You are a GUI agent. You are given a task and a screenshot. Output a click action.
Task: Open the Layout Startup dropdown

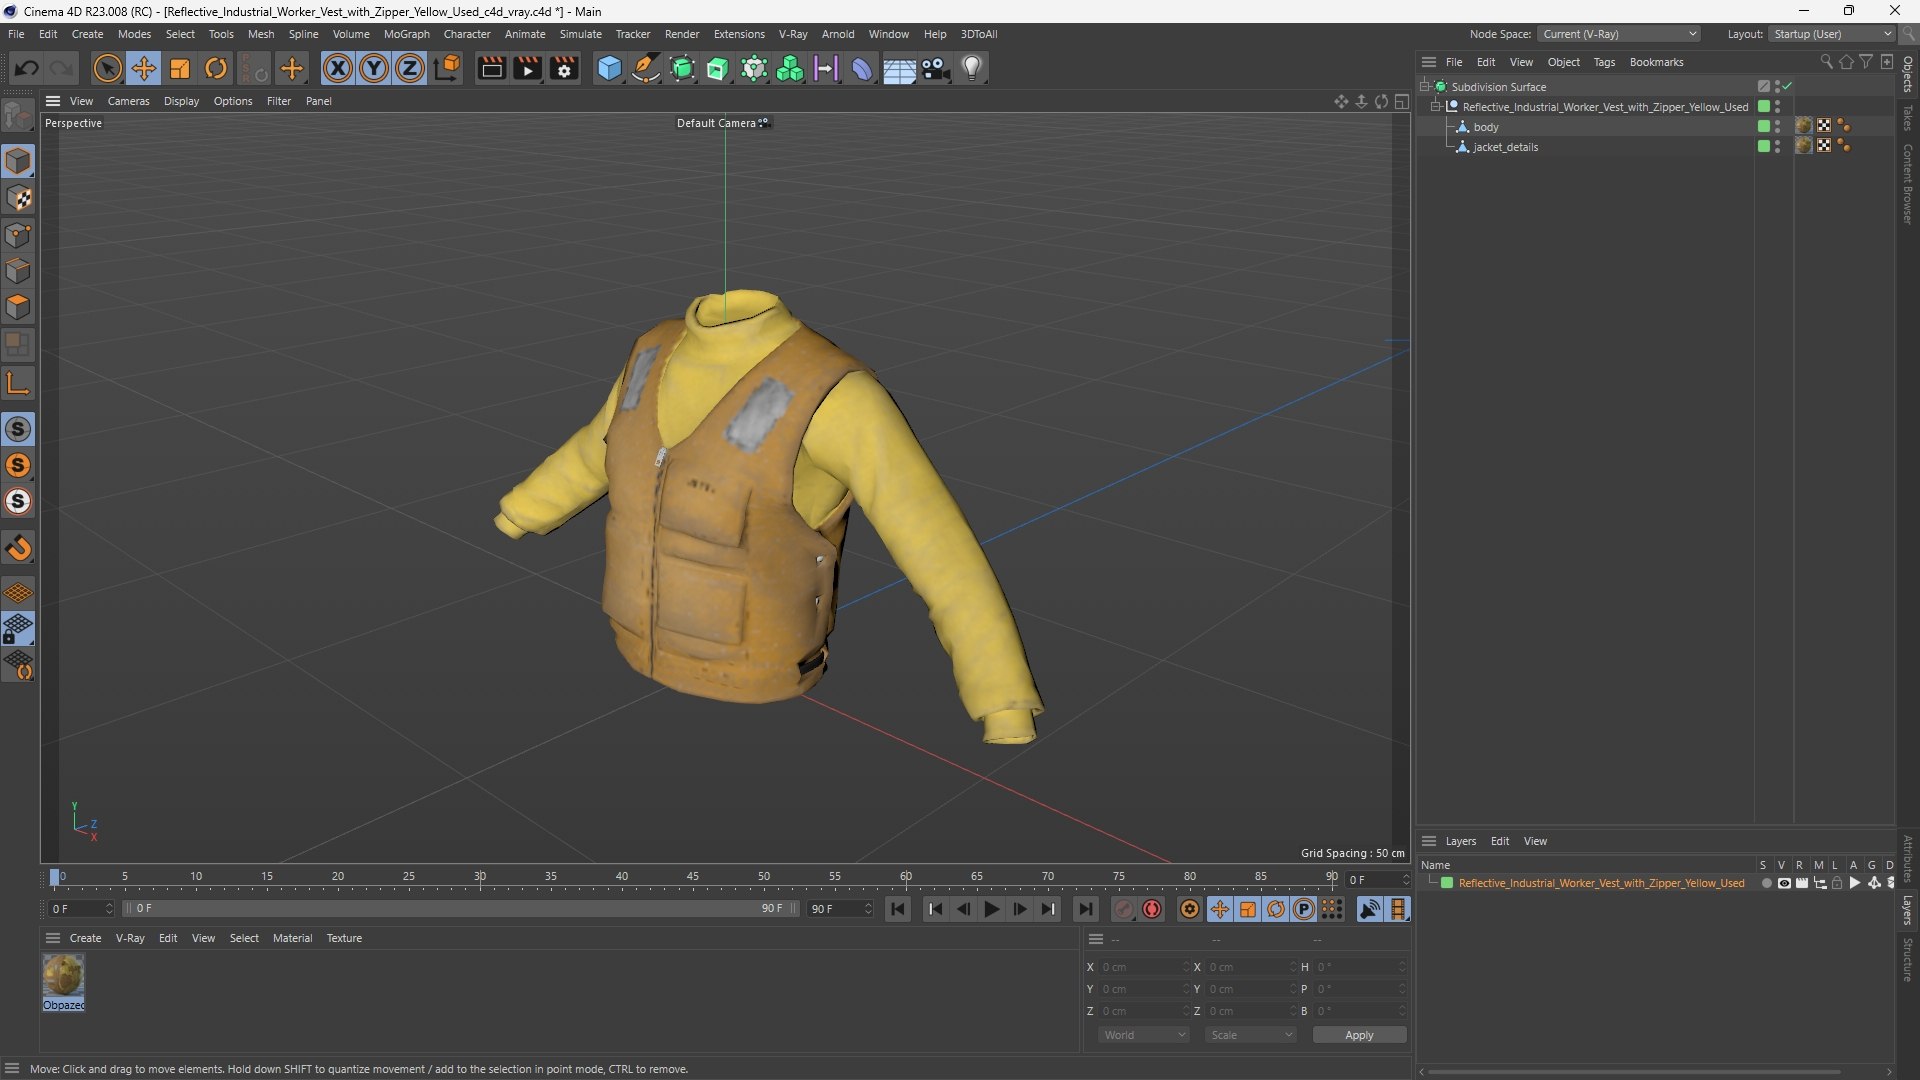[x=1832, y=34]
